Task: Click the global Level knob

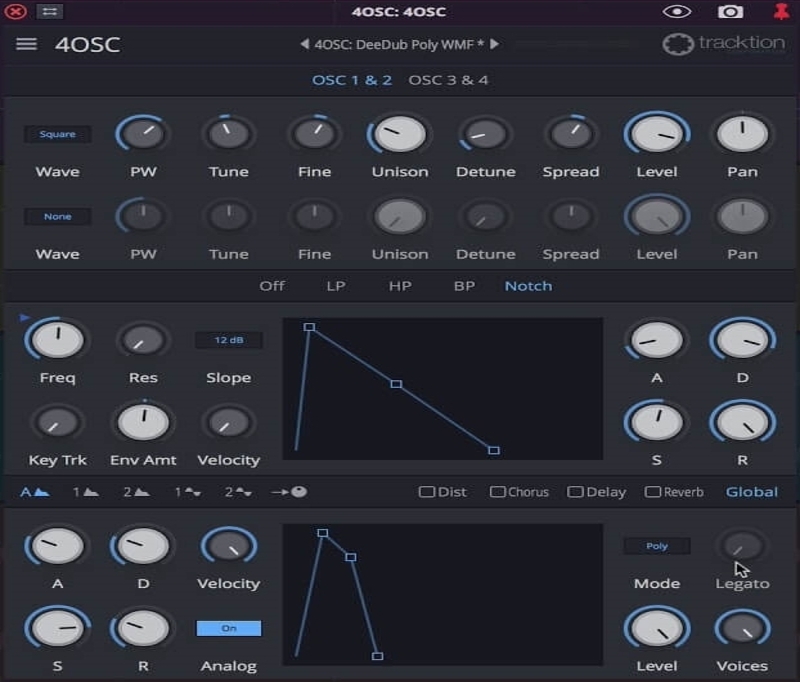Action: pyautogui.click(x=657, y=628)
